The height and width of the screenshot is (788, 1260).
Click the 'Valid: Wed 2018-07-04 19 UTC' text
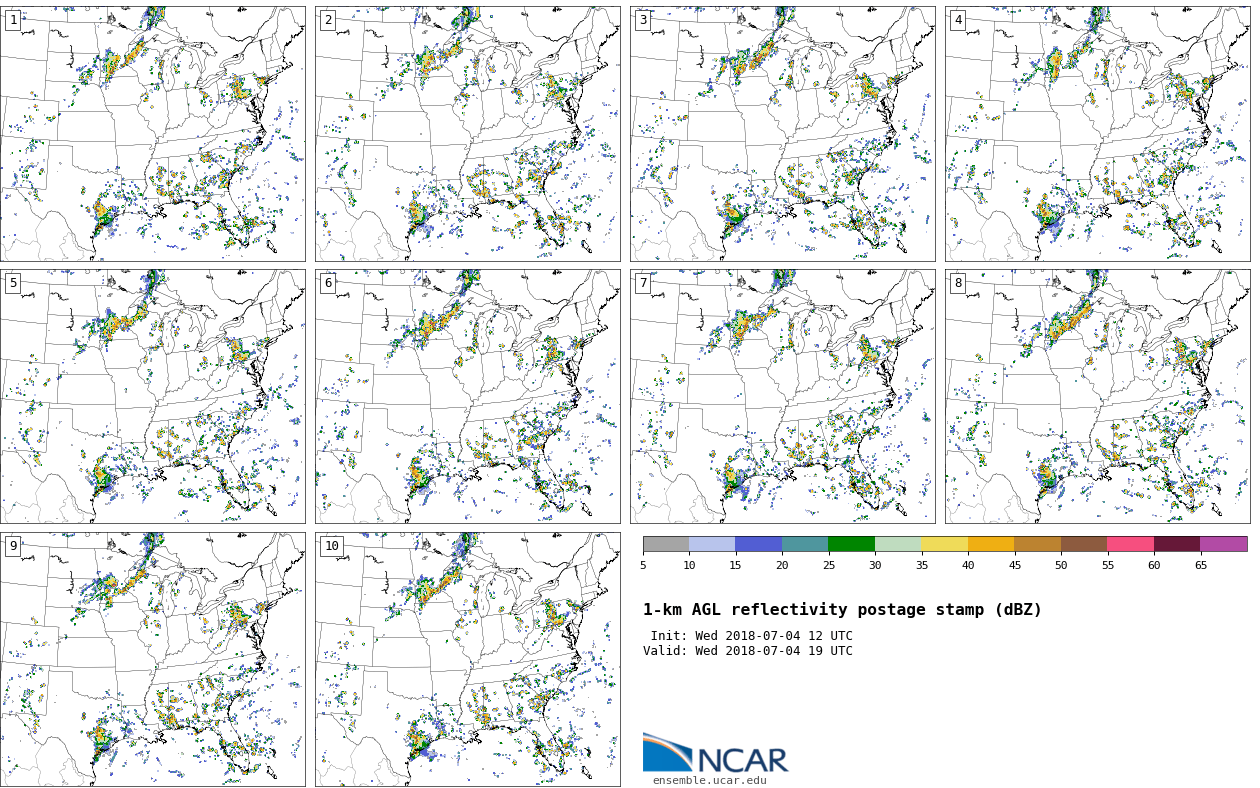tap(748, 651)
